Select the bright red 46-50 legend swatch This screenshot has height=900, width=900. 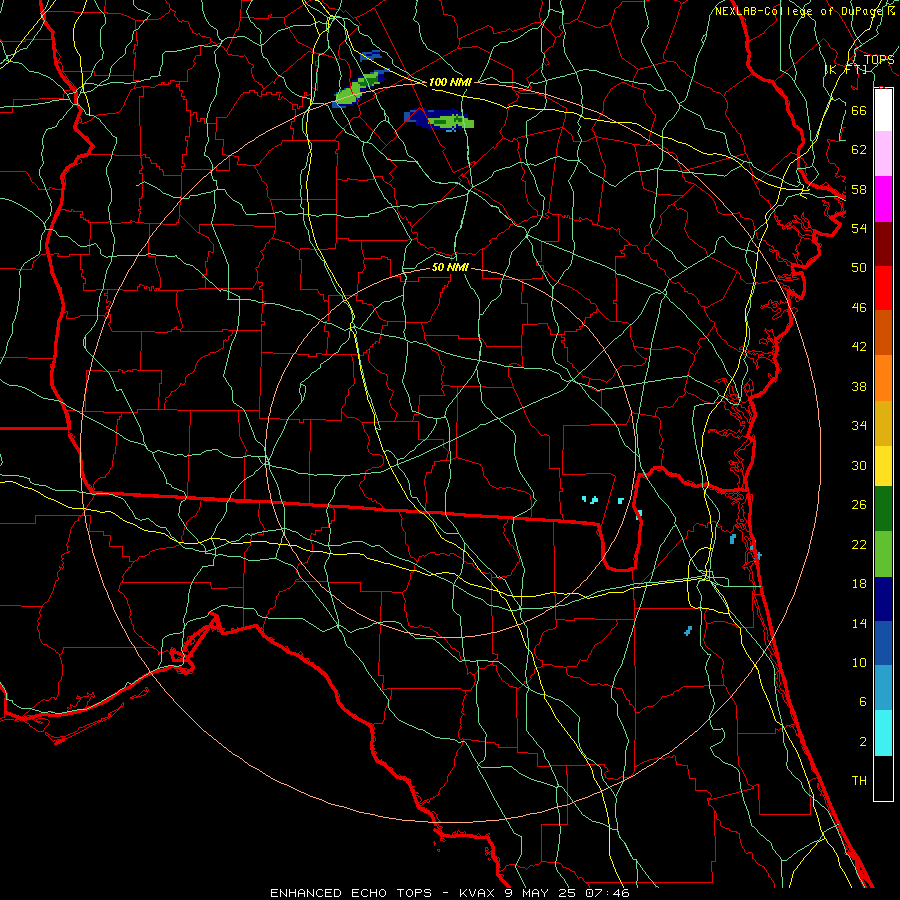[x=883, y=288]
